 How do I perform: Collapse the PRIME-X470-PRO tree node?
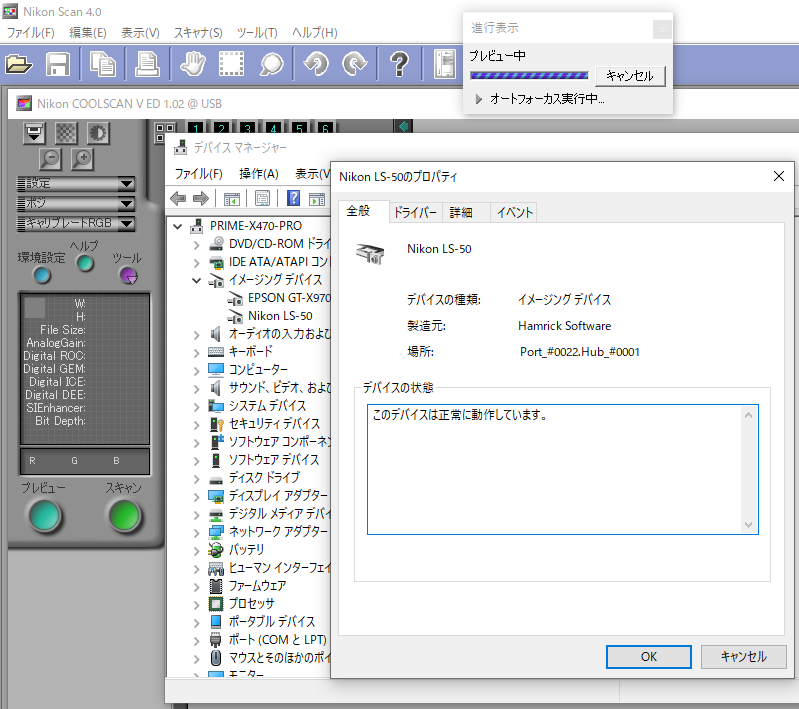(x=177, y=226)
